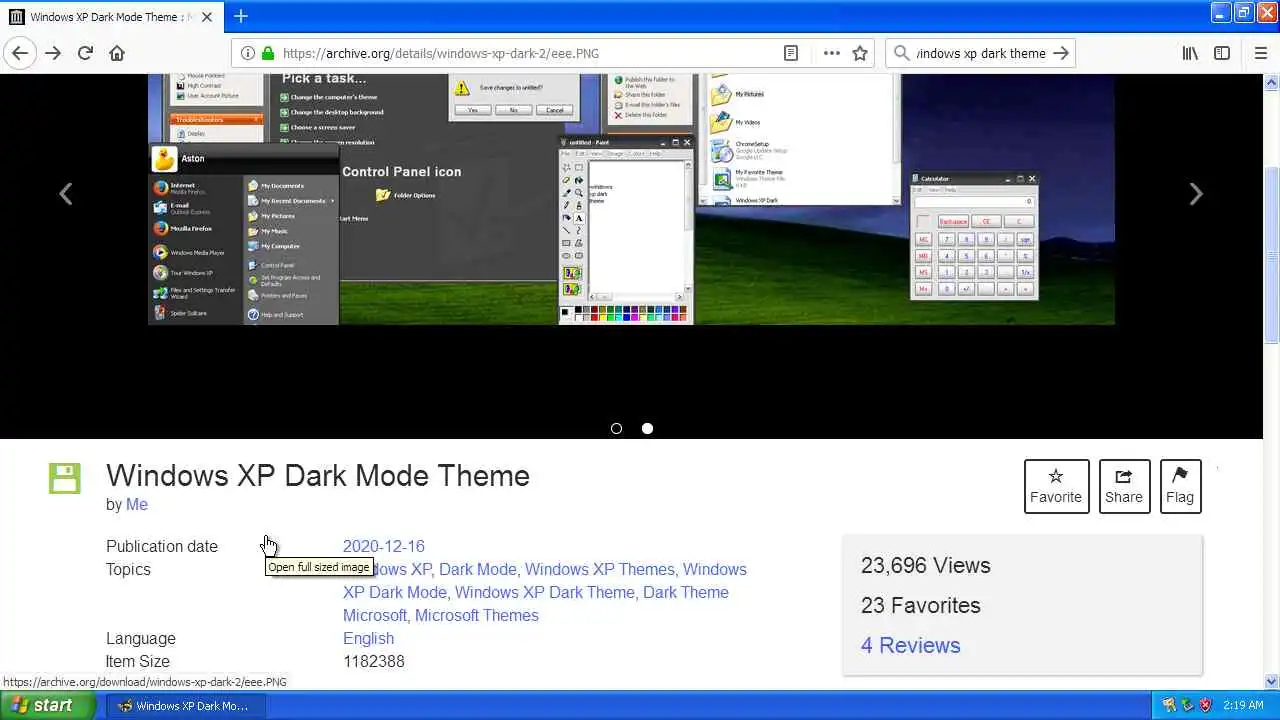This screenshot has height=720, width=1280.
Task: Go forward one page in browser
Action: click(53, 53)
